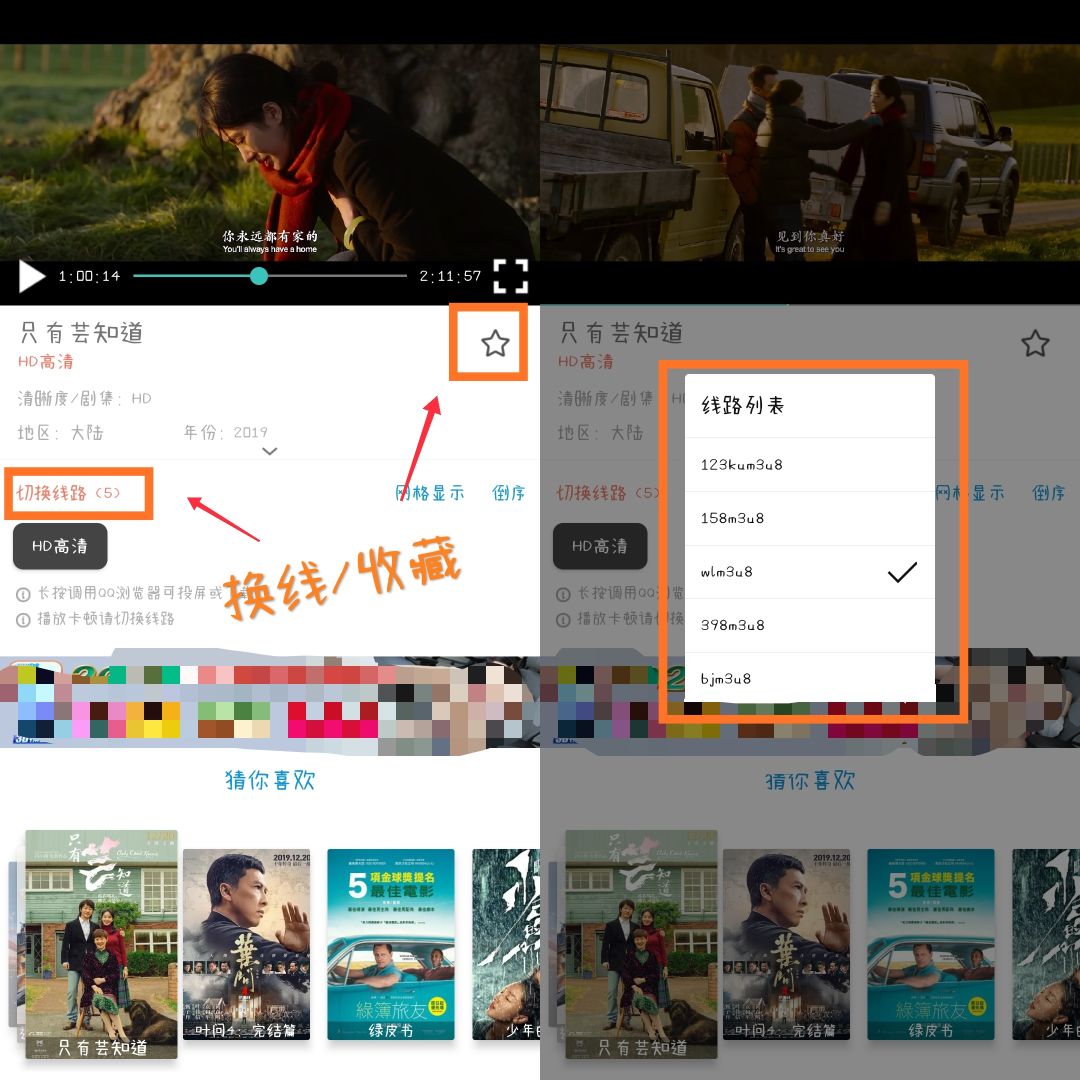Expand movie details chevron under 年份 2019
This screenshot has height=1080, width=1080.
(x=270, y=451)
